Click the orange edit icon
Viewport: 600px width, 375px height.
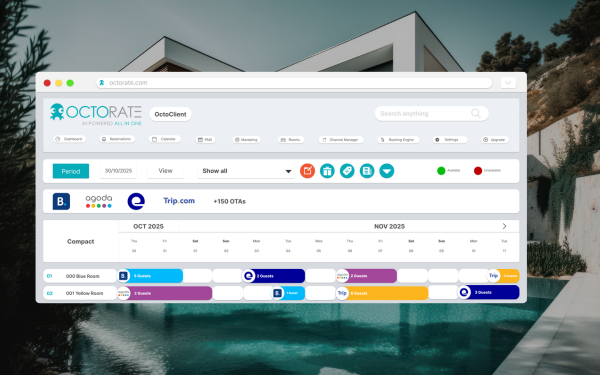[x=307, y=171]
